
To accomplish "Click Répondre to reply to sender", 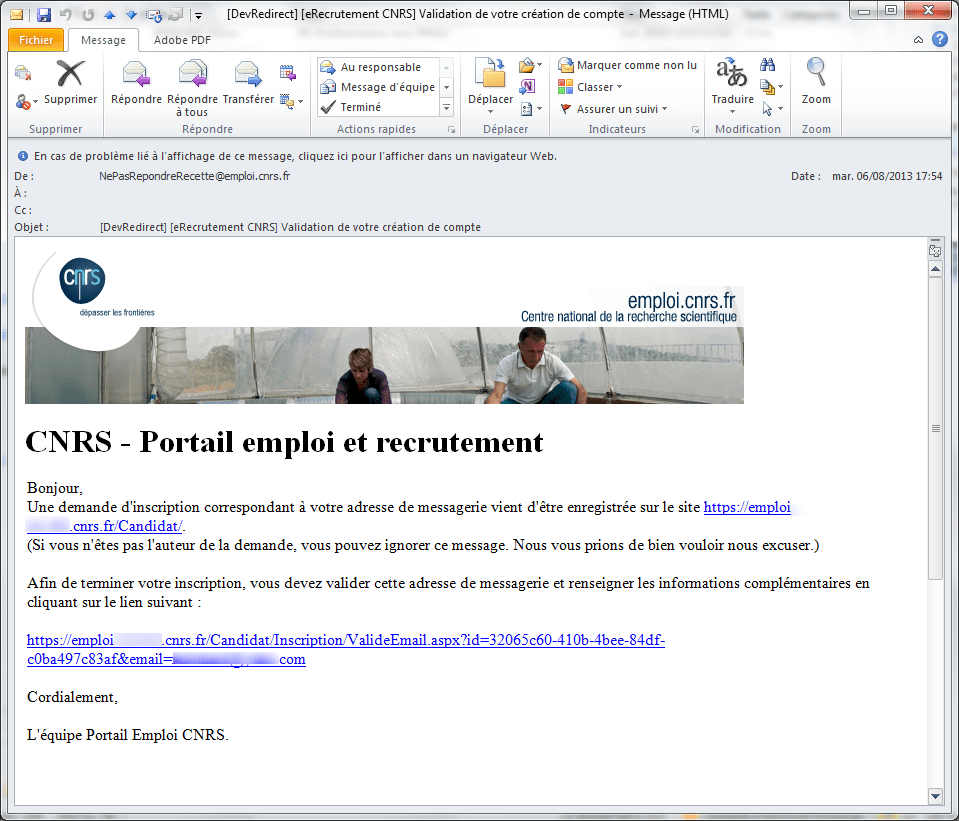I will (136, 82).
